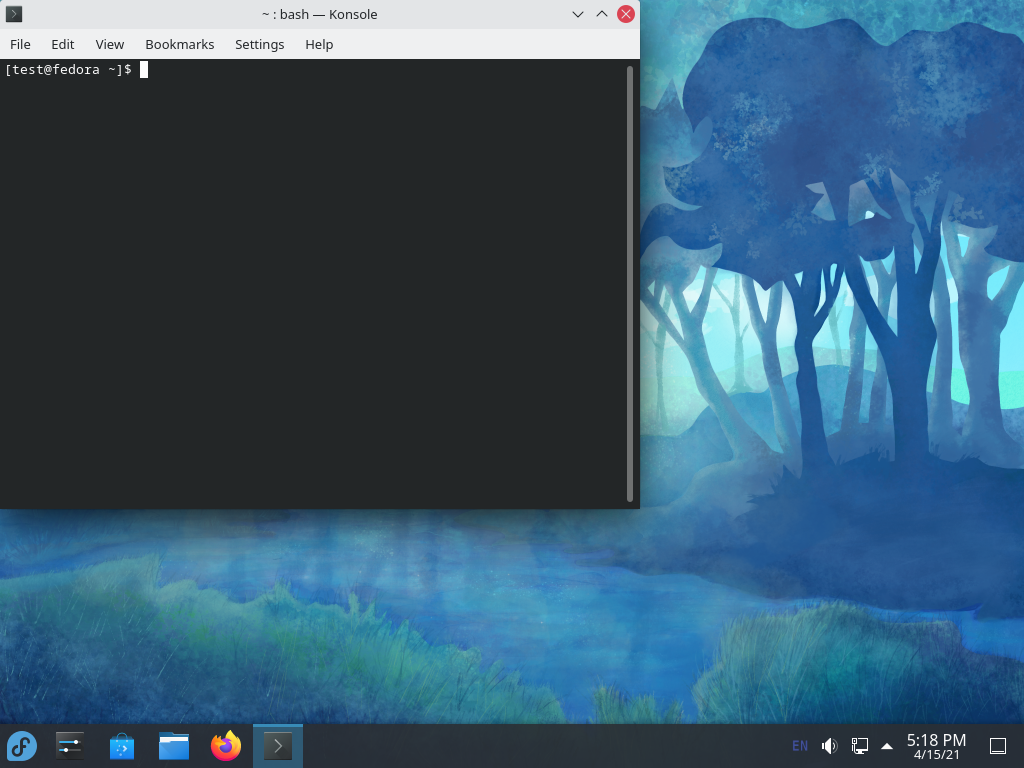Open System Settings from the taskbar
1024x768 pixels.
click(x=69, y=746)
